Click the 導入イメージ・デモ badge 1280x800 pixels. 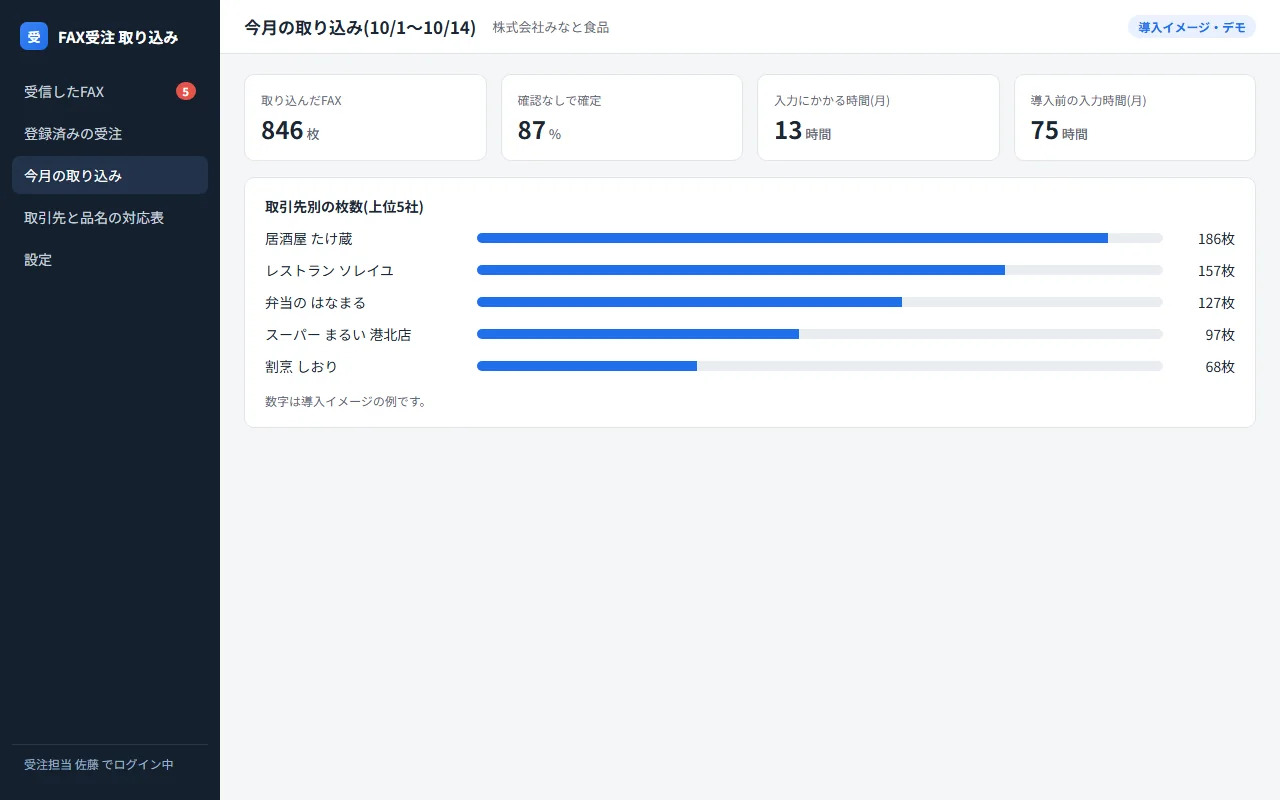click(1192, 27)
